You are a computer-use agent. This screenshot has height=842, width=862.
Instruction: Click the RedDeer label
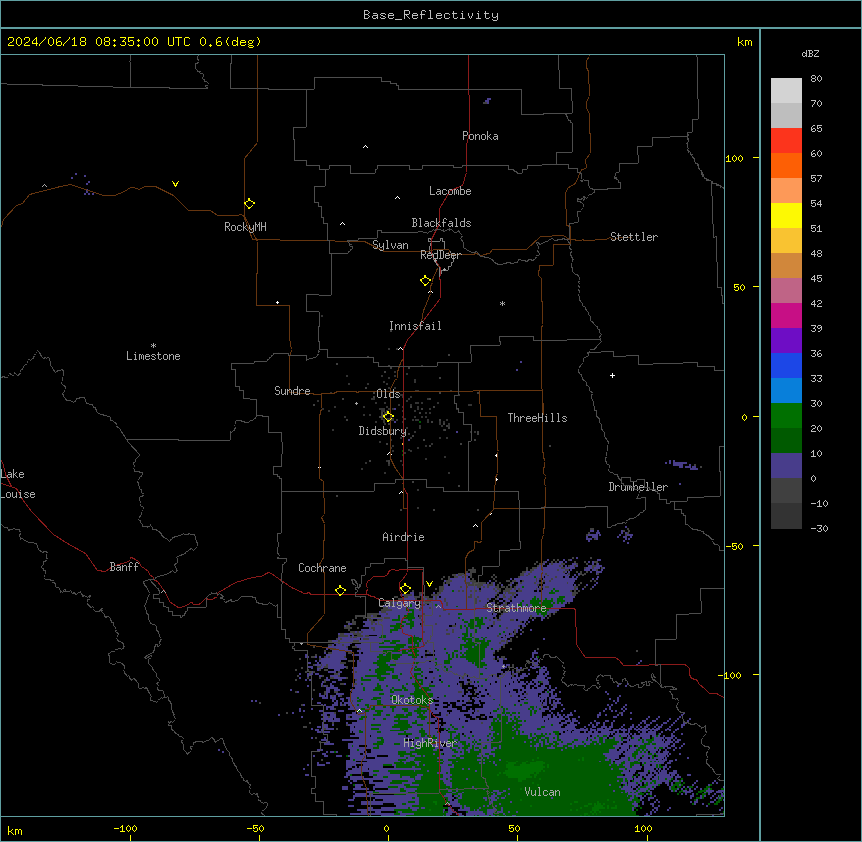point(440,255)
